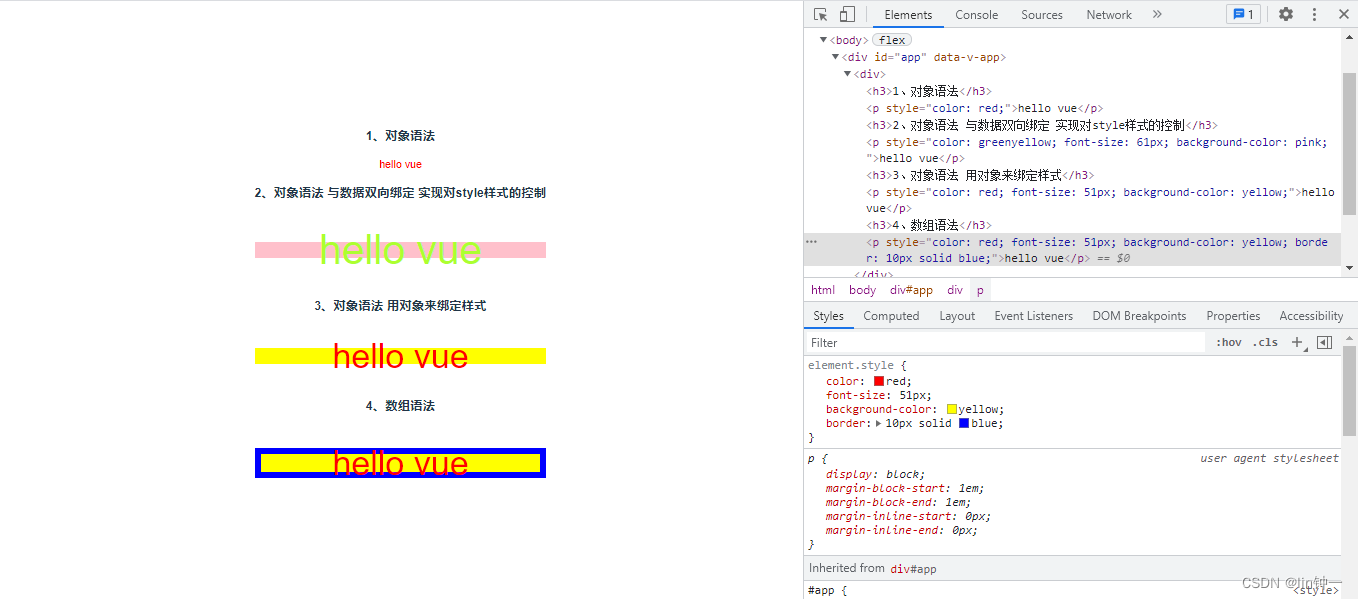
Task: Toggle the device toolbar icon
Action: [847, 14]
